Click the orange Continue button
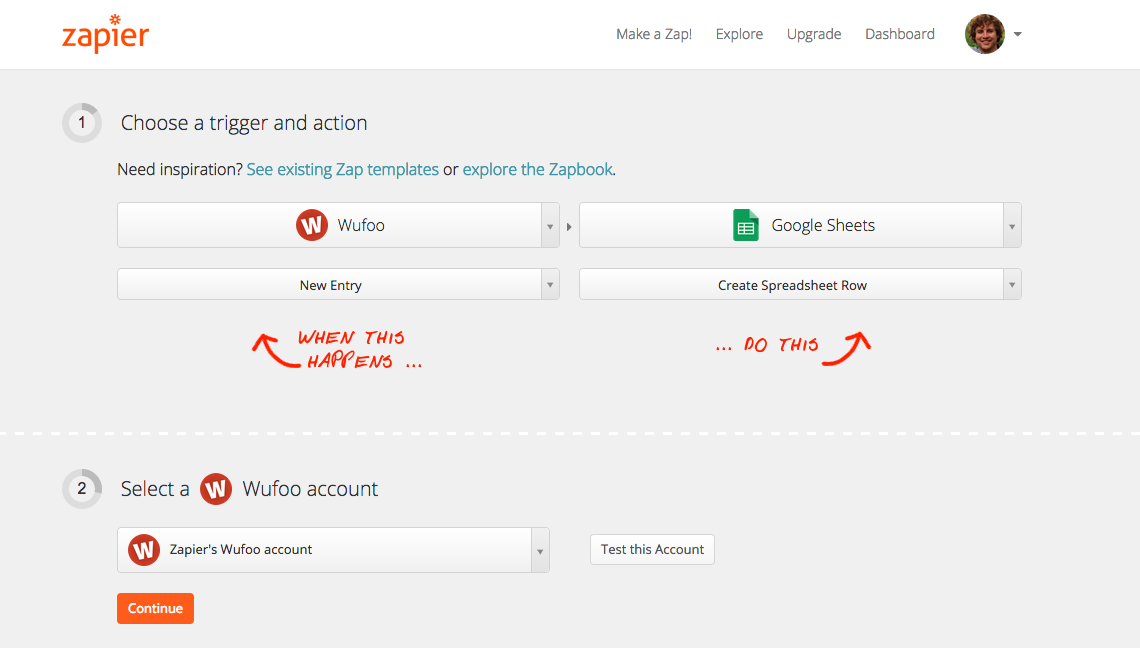1140x648 pixels. [x=156, y=608]
